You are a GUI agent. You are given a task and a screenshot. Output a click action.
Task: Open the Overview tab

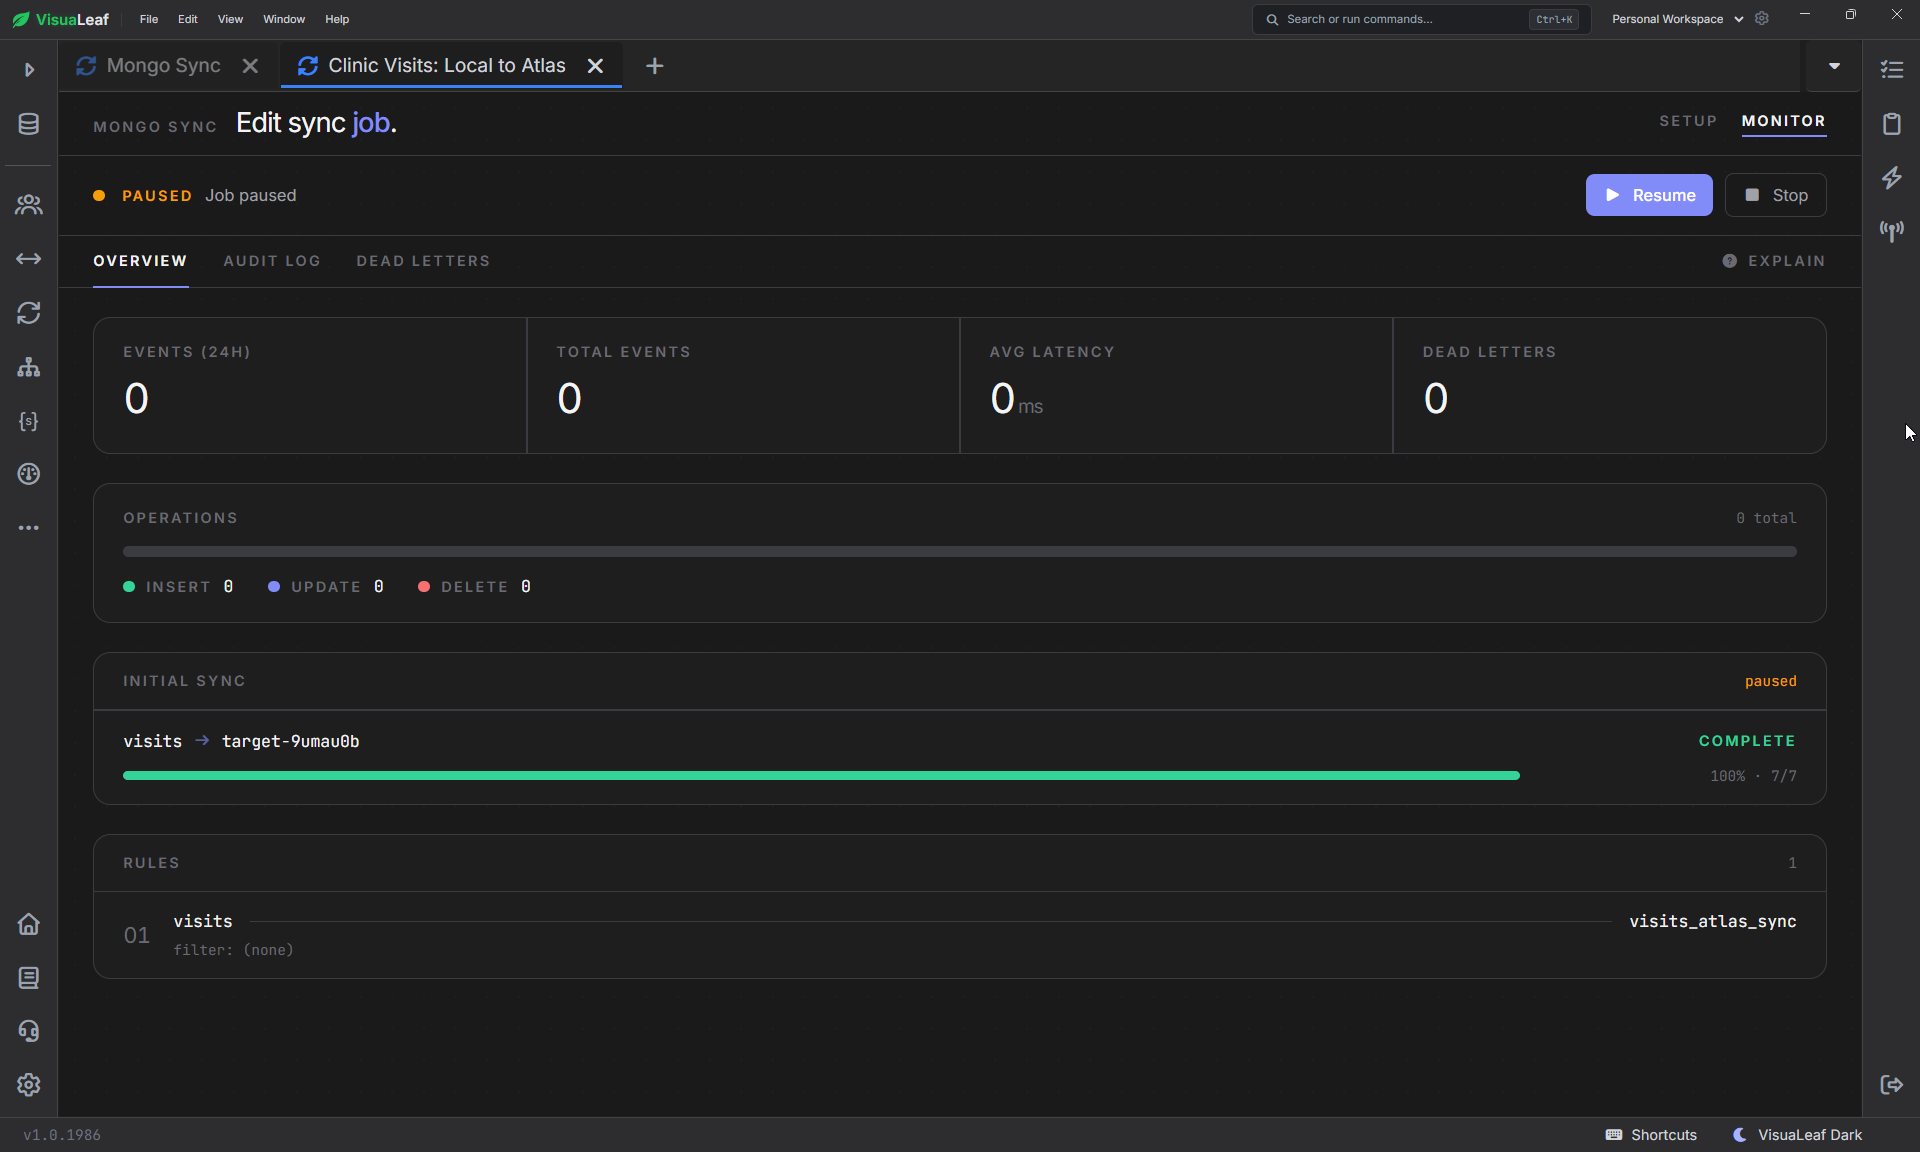click(140, 261)
